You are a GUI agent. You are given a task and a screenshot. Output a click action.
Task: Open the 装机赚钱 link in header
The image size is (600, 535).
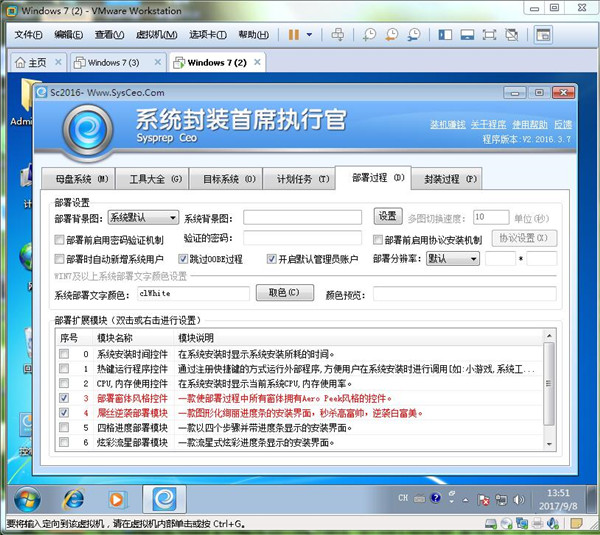pyautogui.click(x=448, y=124)
